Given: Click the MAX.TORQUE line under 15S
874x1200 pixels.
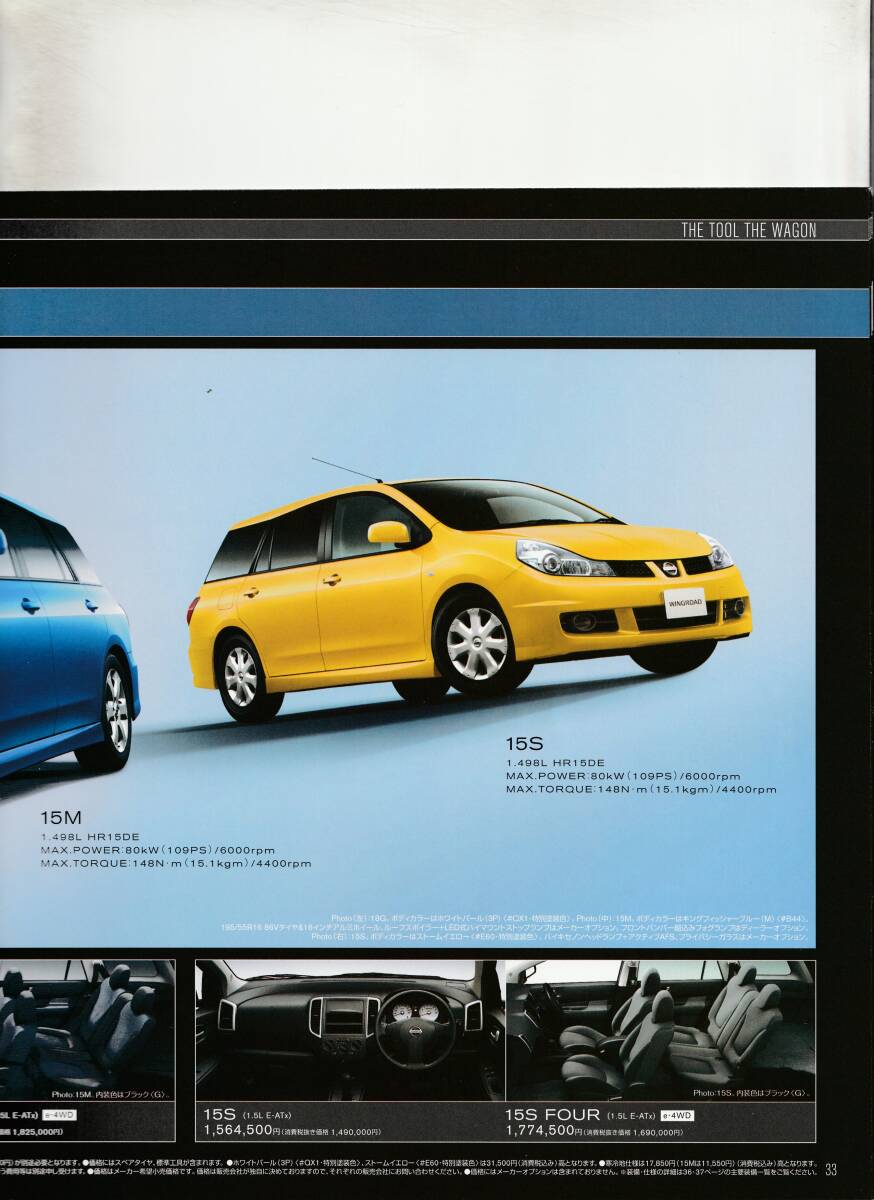Looking at the screenshot, I should (641, 789).
